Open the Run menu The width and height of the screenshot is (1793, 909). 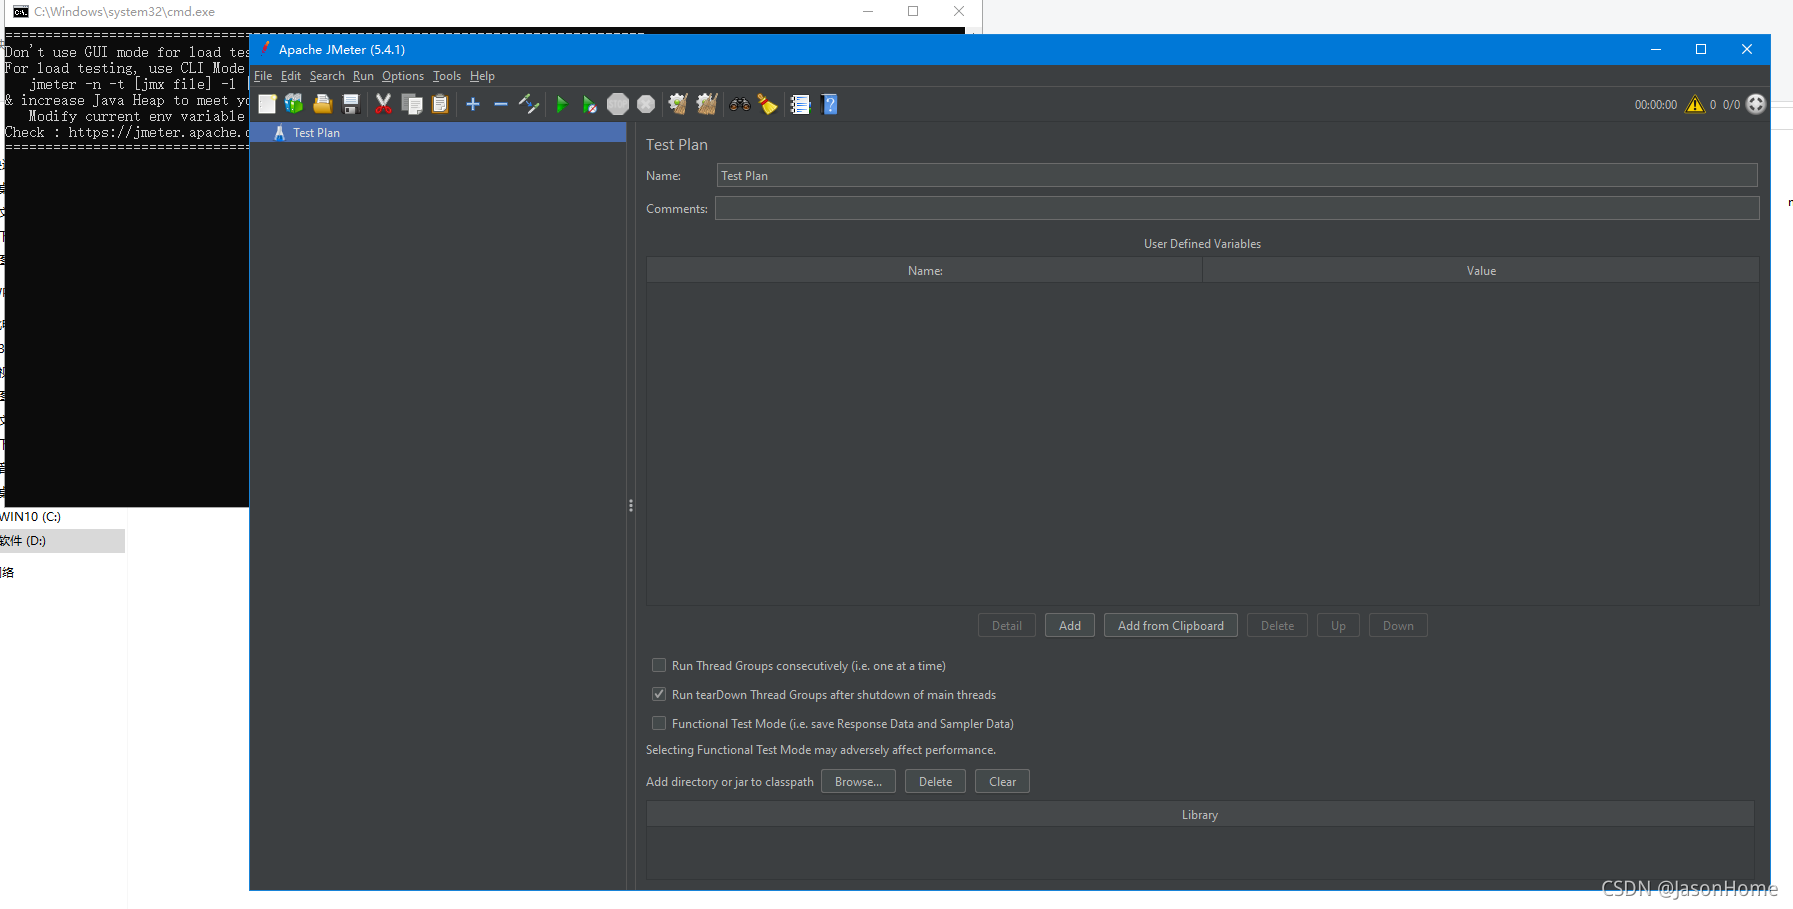(363, 76)
